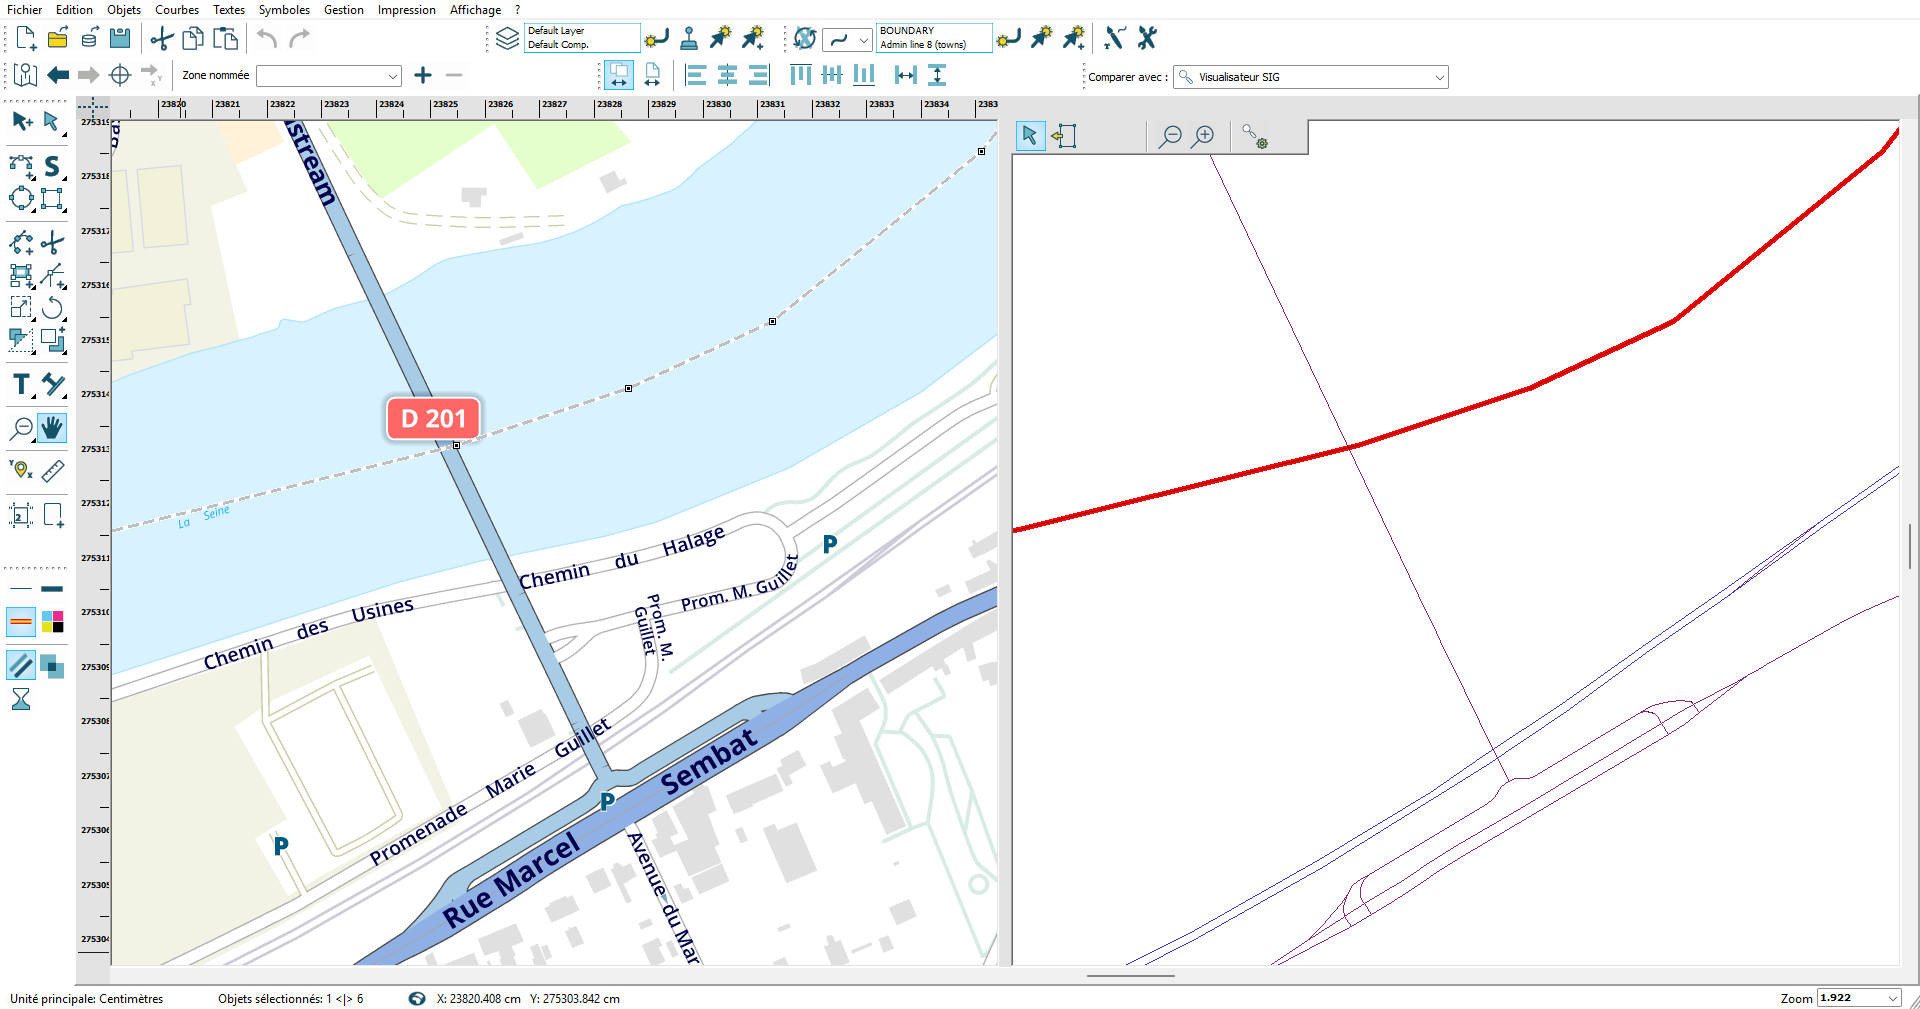Click the plus button to add named zone
Screen dimensions: 1920x1009
tap(423, 75)
